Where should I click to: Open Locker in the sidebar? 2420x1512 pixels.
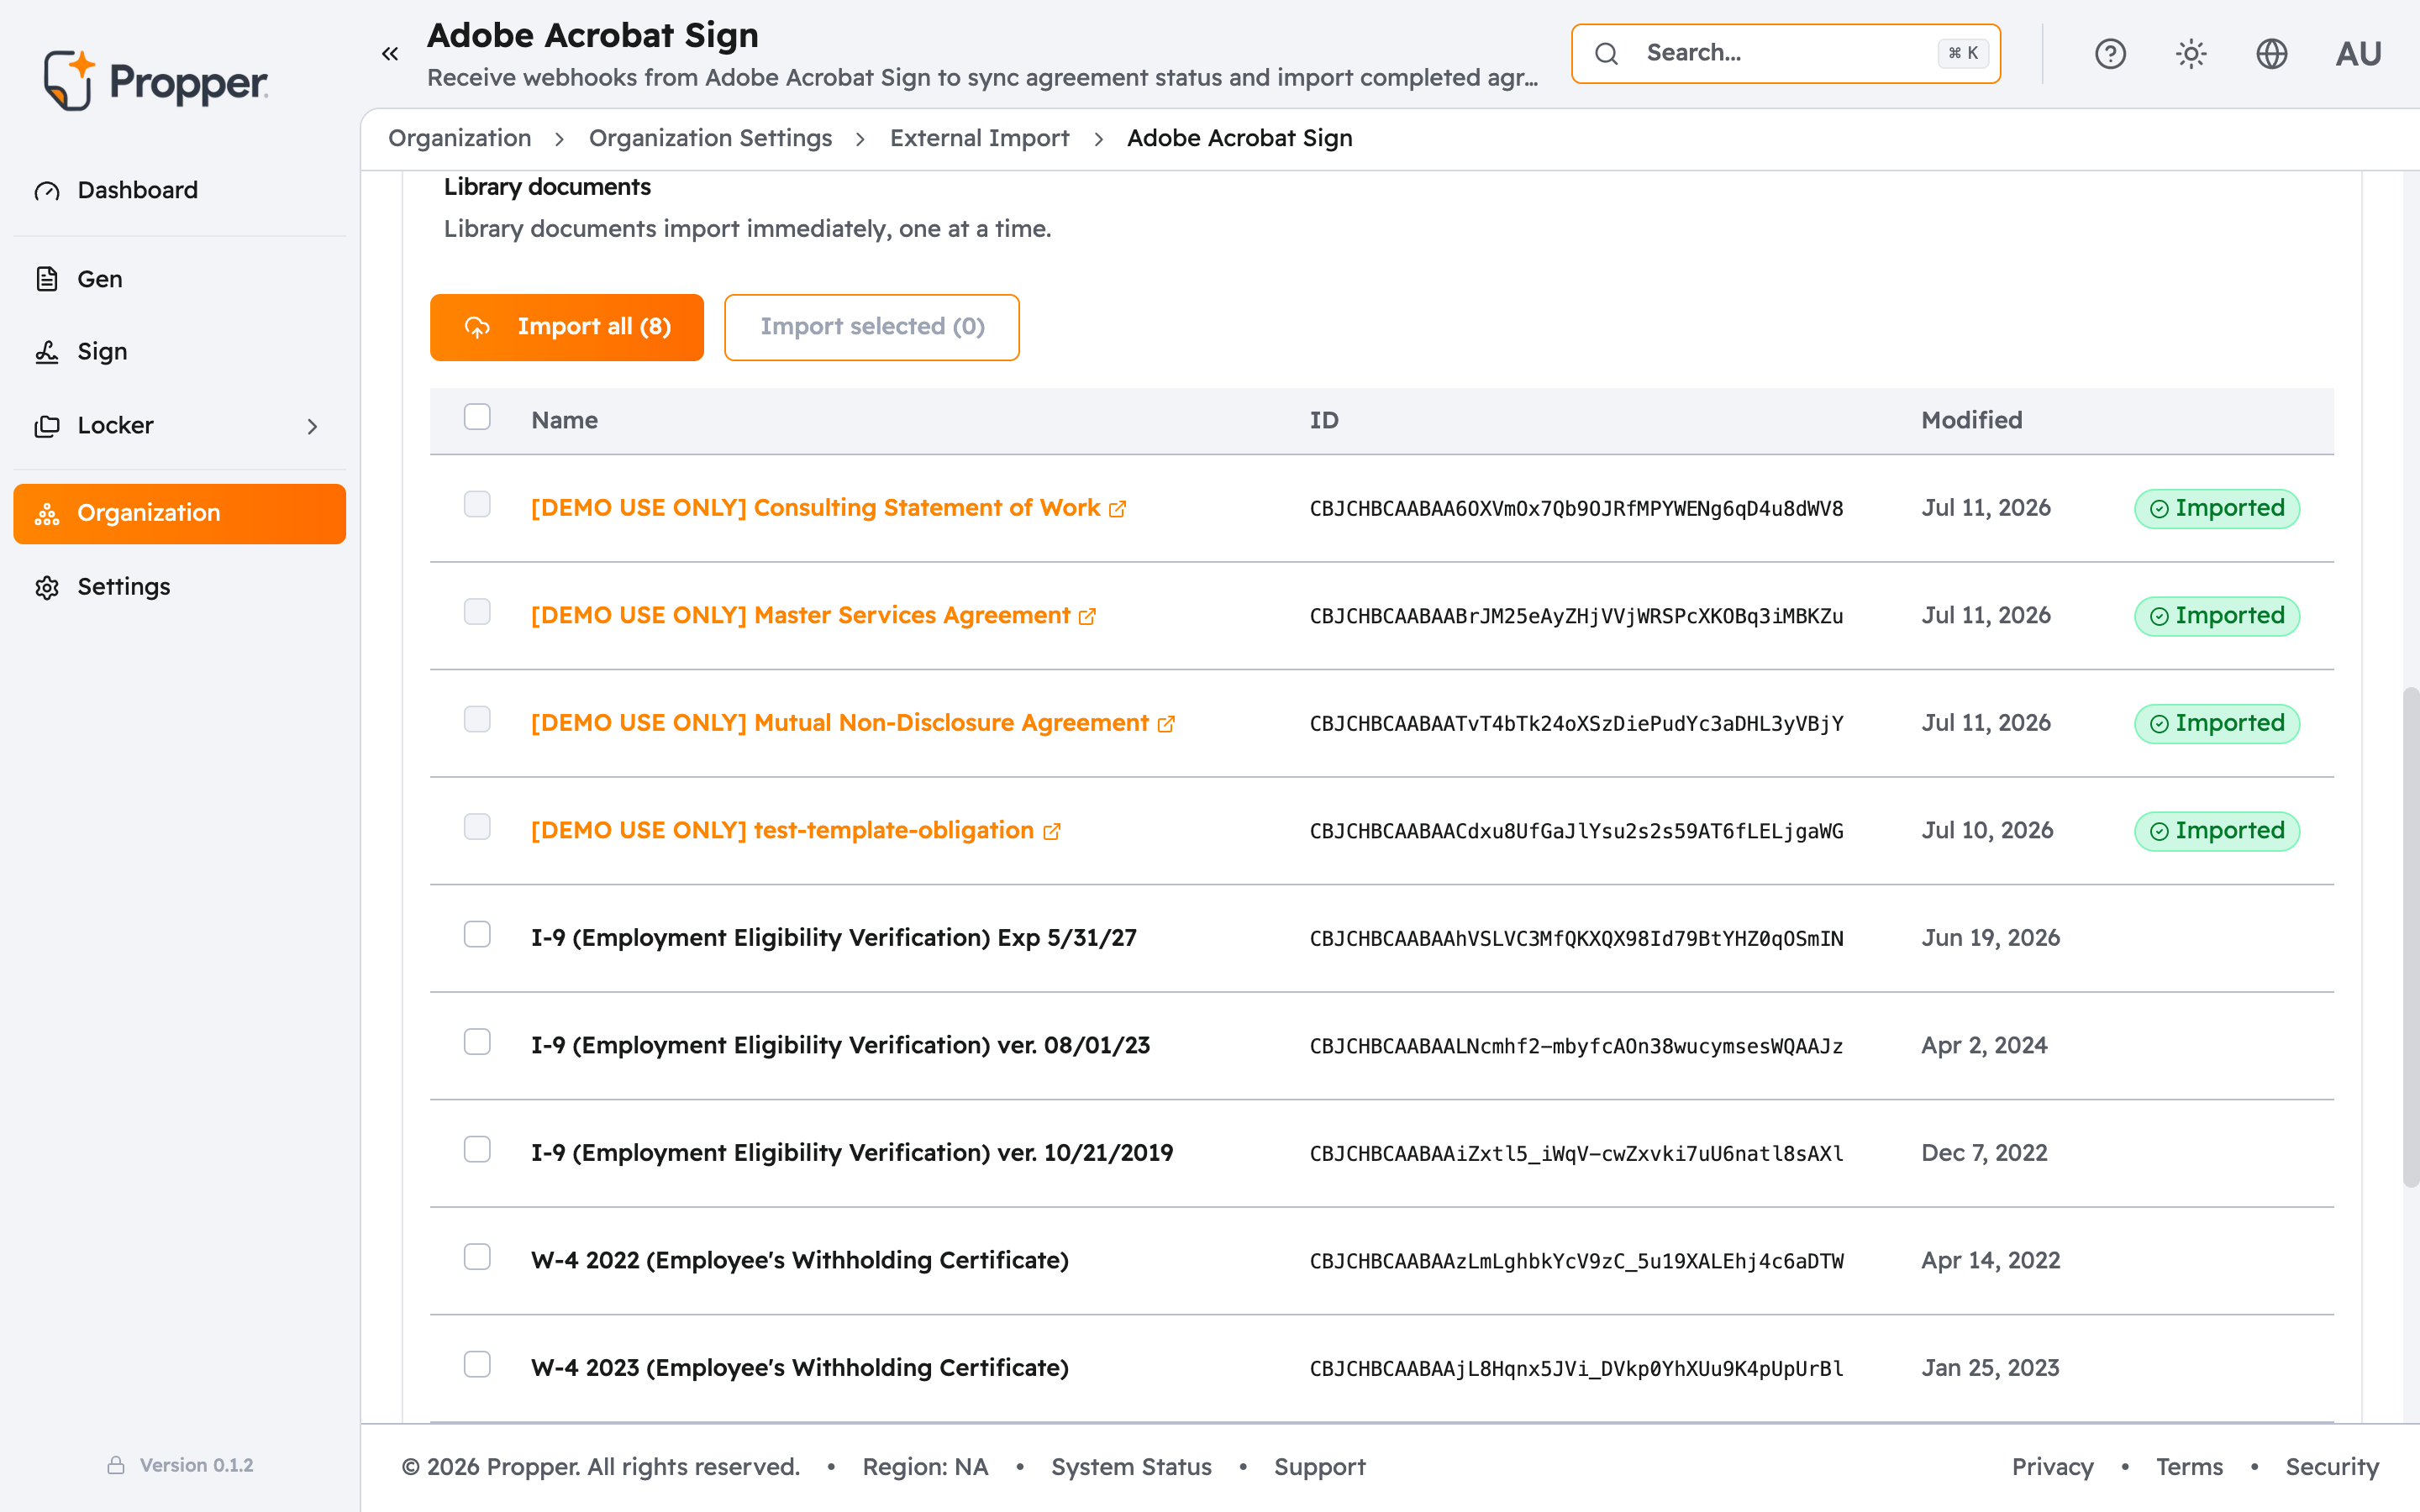coord(180,426)
